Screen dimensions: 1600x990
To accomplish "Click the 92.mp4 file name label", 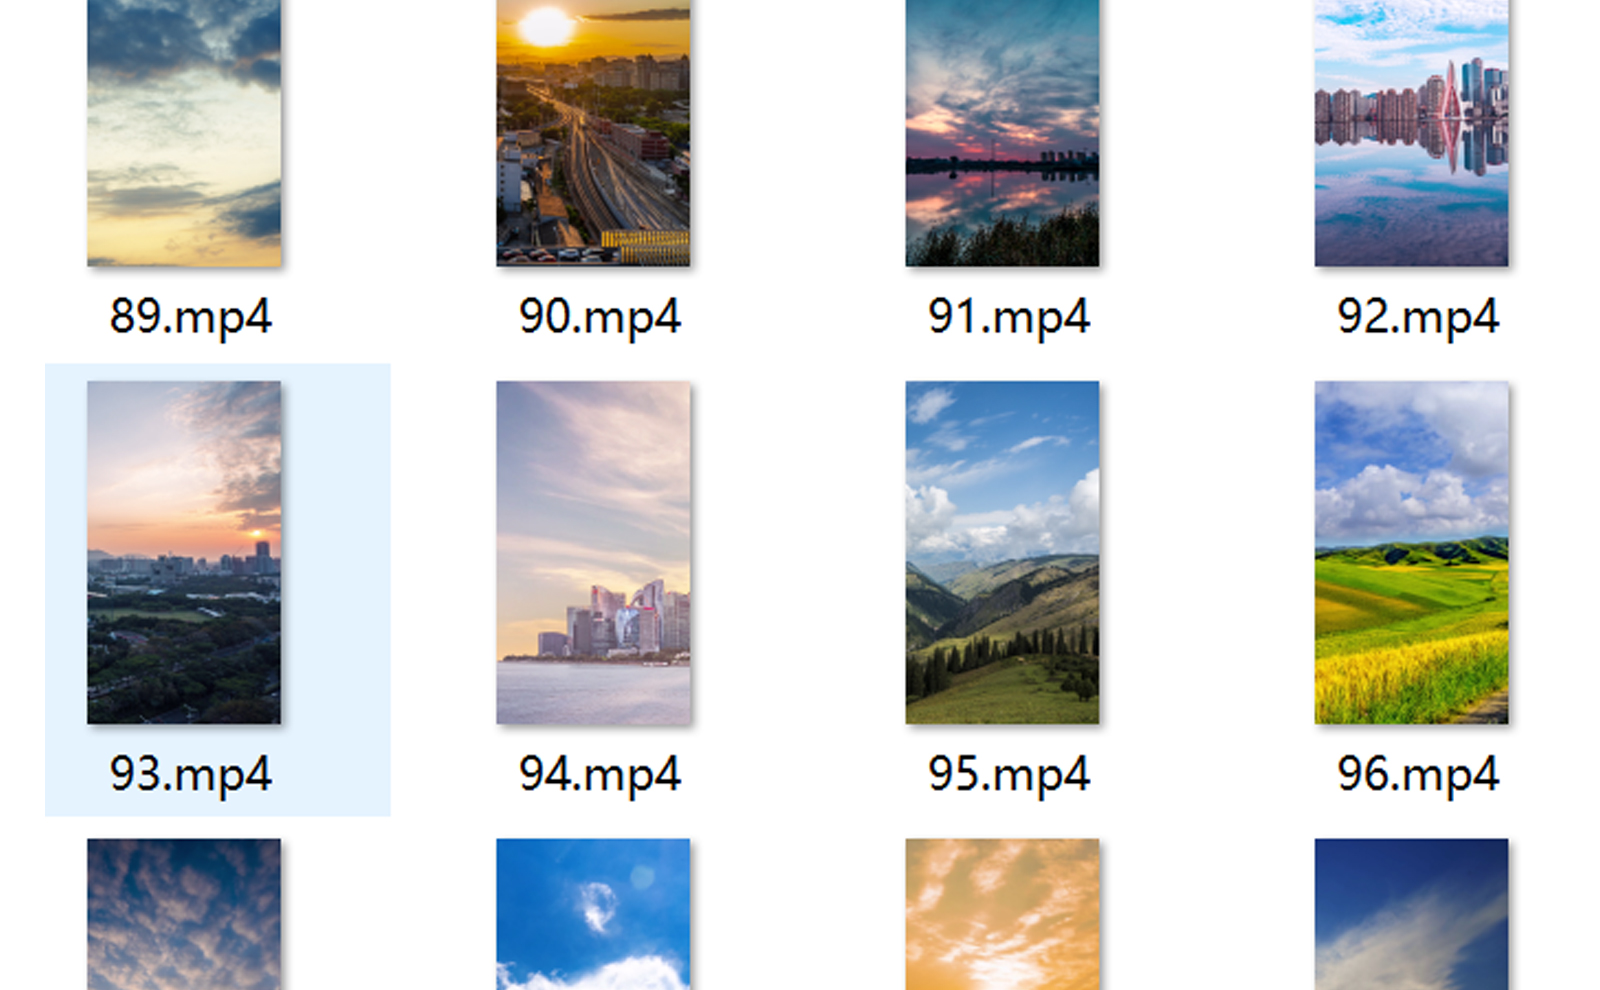I will click(x=1417, y=318).
